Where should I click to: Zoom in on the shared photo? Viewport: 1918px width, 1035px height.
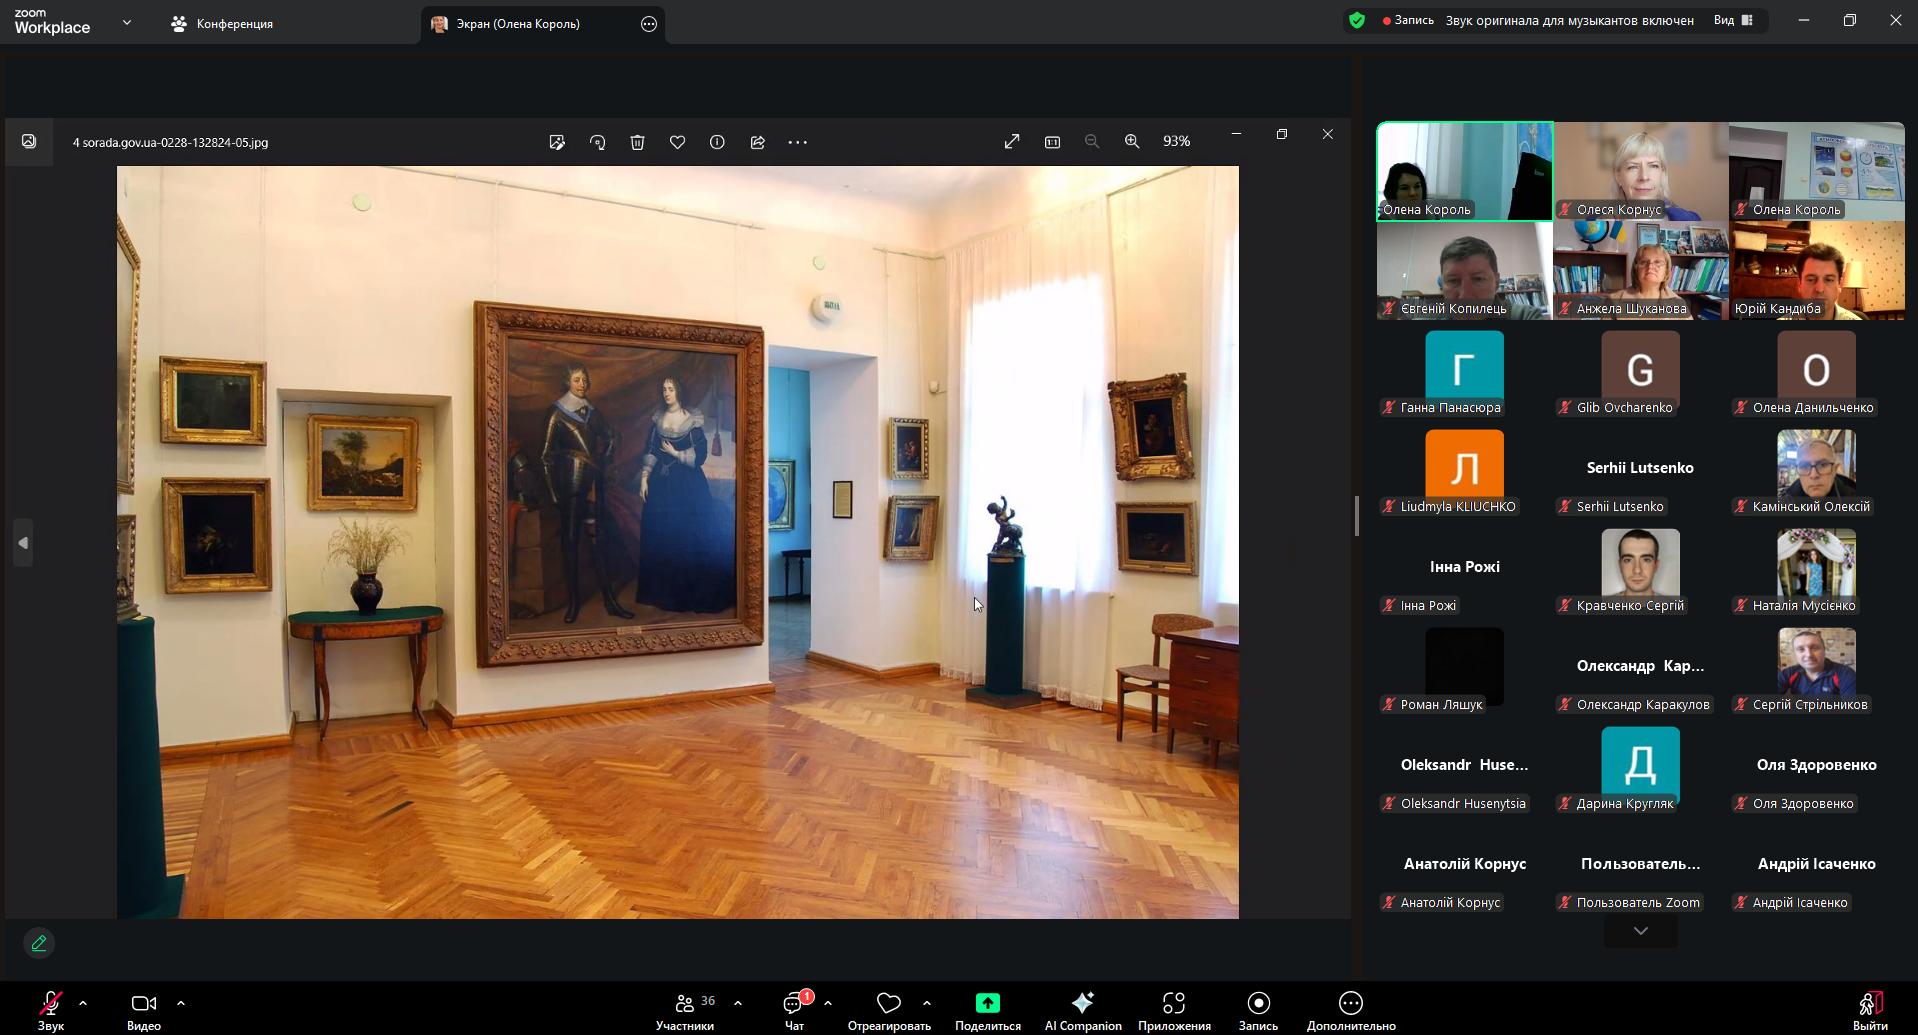[1131, 142]
